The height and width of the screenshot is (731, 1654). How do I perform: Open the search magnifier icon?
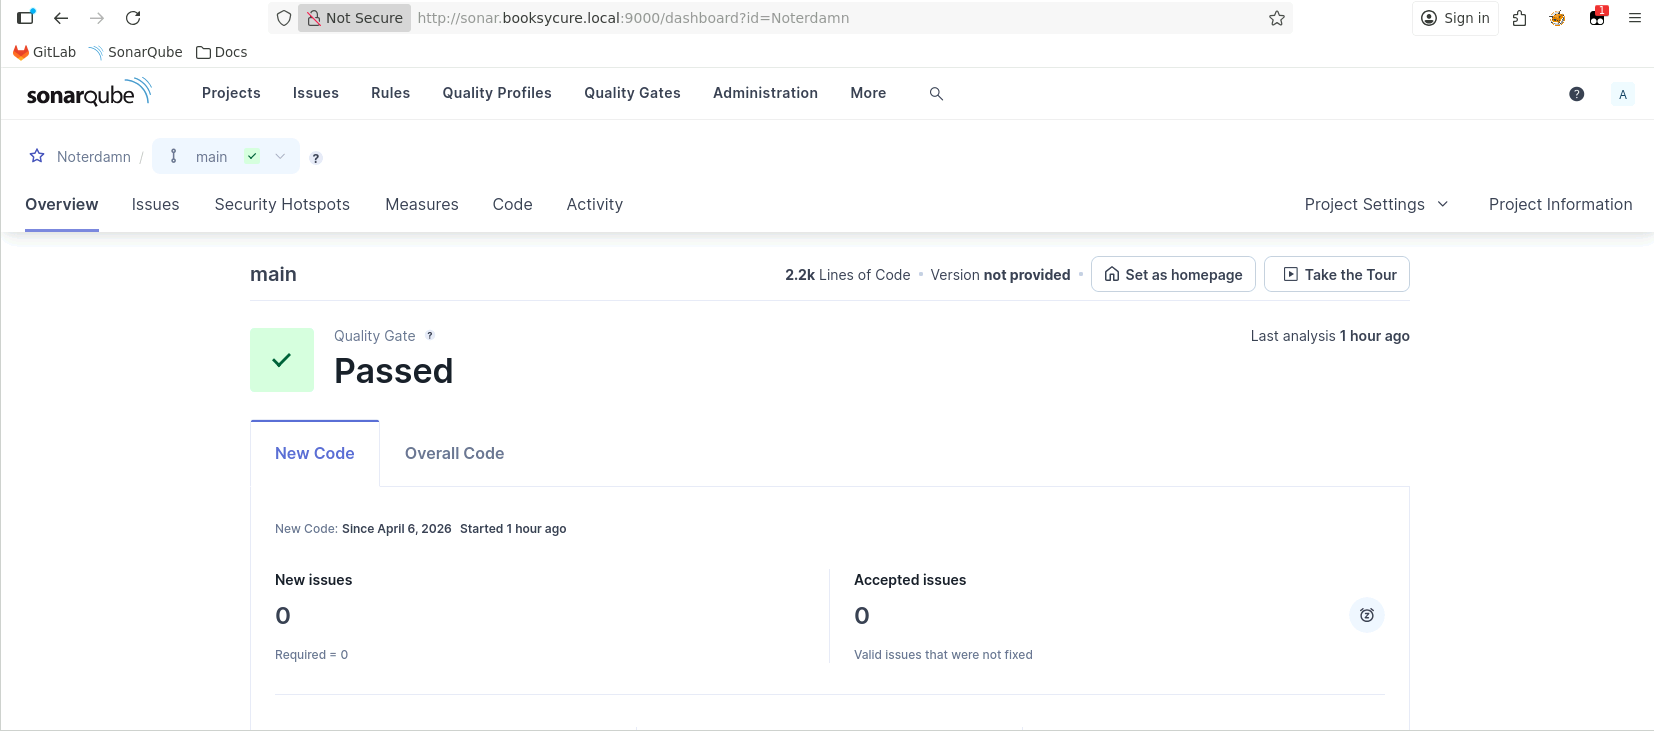pos(936,93)
